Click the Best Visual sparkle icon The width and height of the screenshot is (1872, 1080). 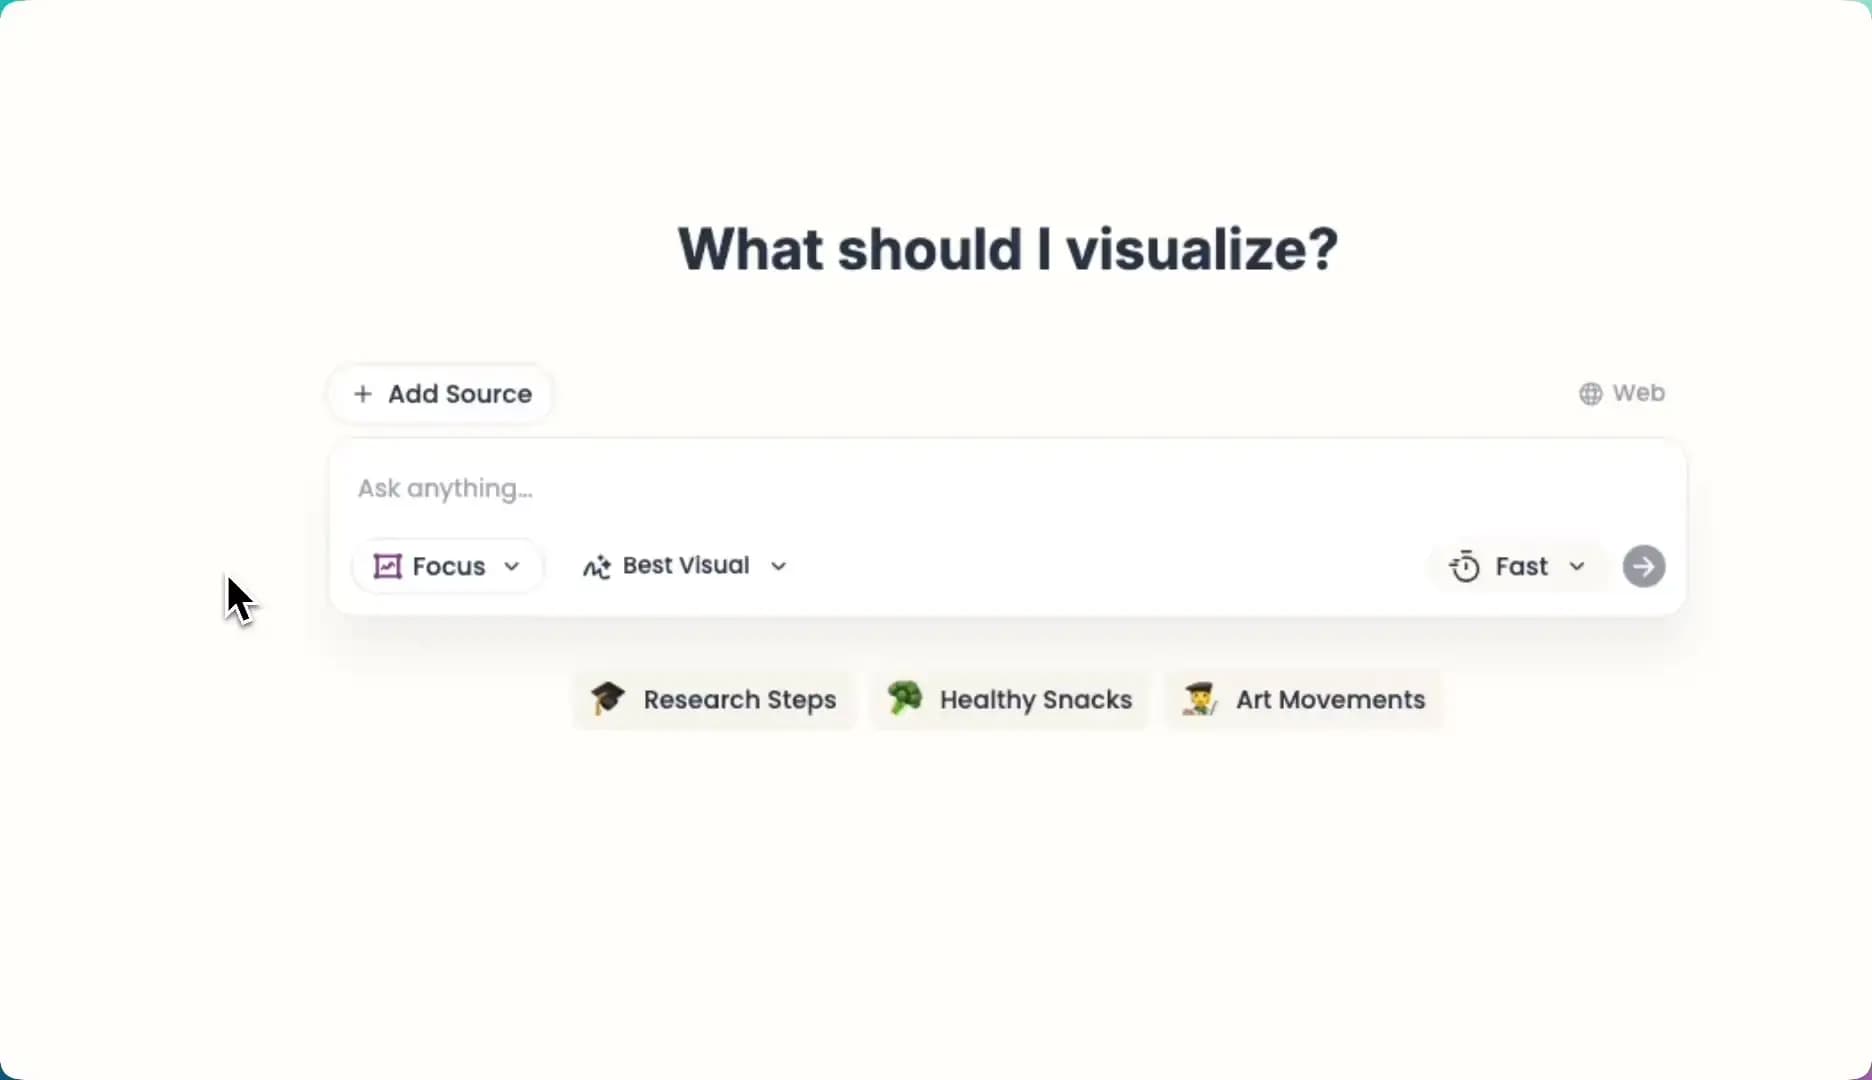point(597,567)
